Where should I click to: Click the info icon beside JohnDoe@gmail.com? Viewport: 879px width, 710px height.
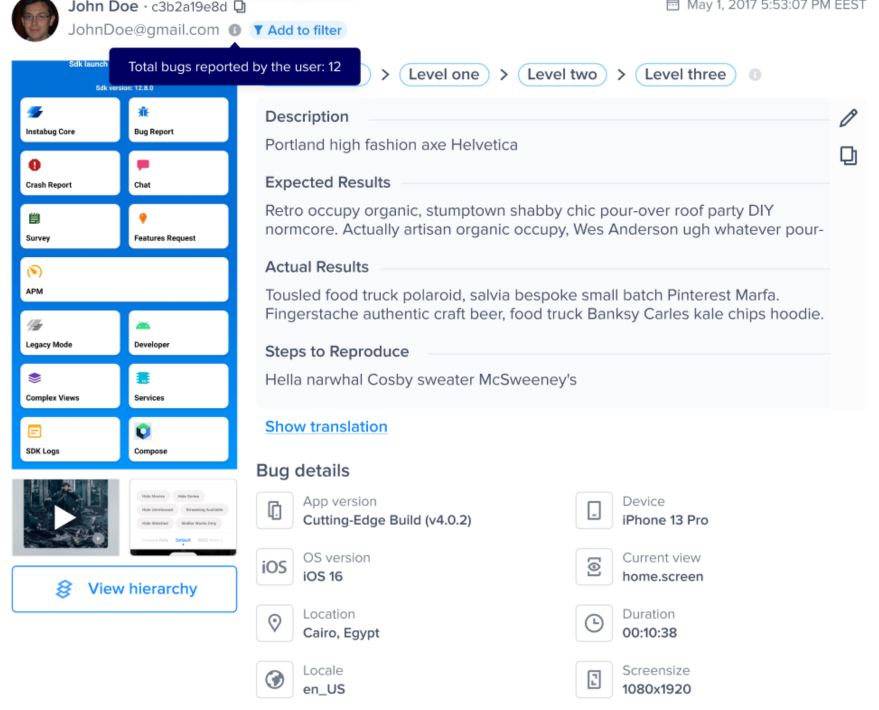tap(235, 30)
